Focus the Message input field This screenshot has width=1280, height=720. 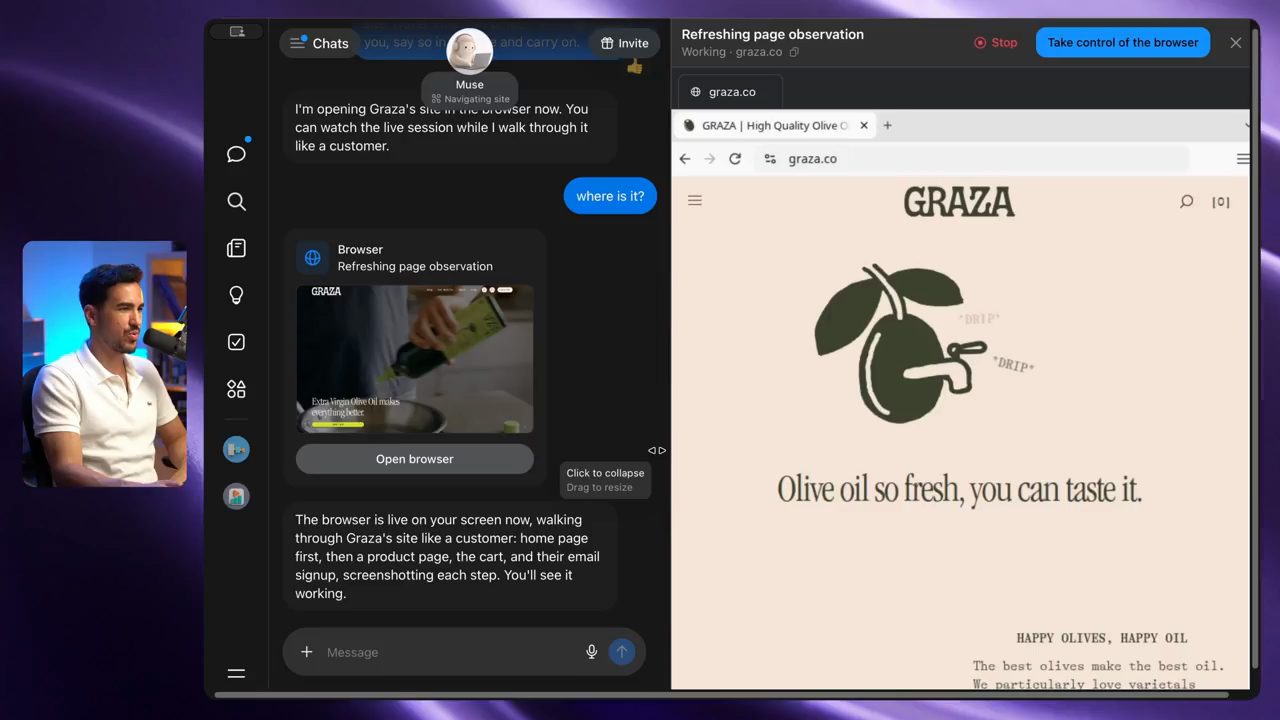(450, 652)
